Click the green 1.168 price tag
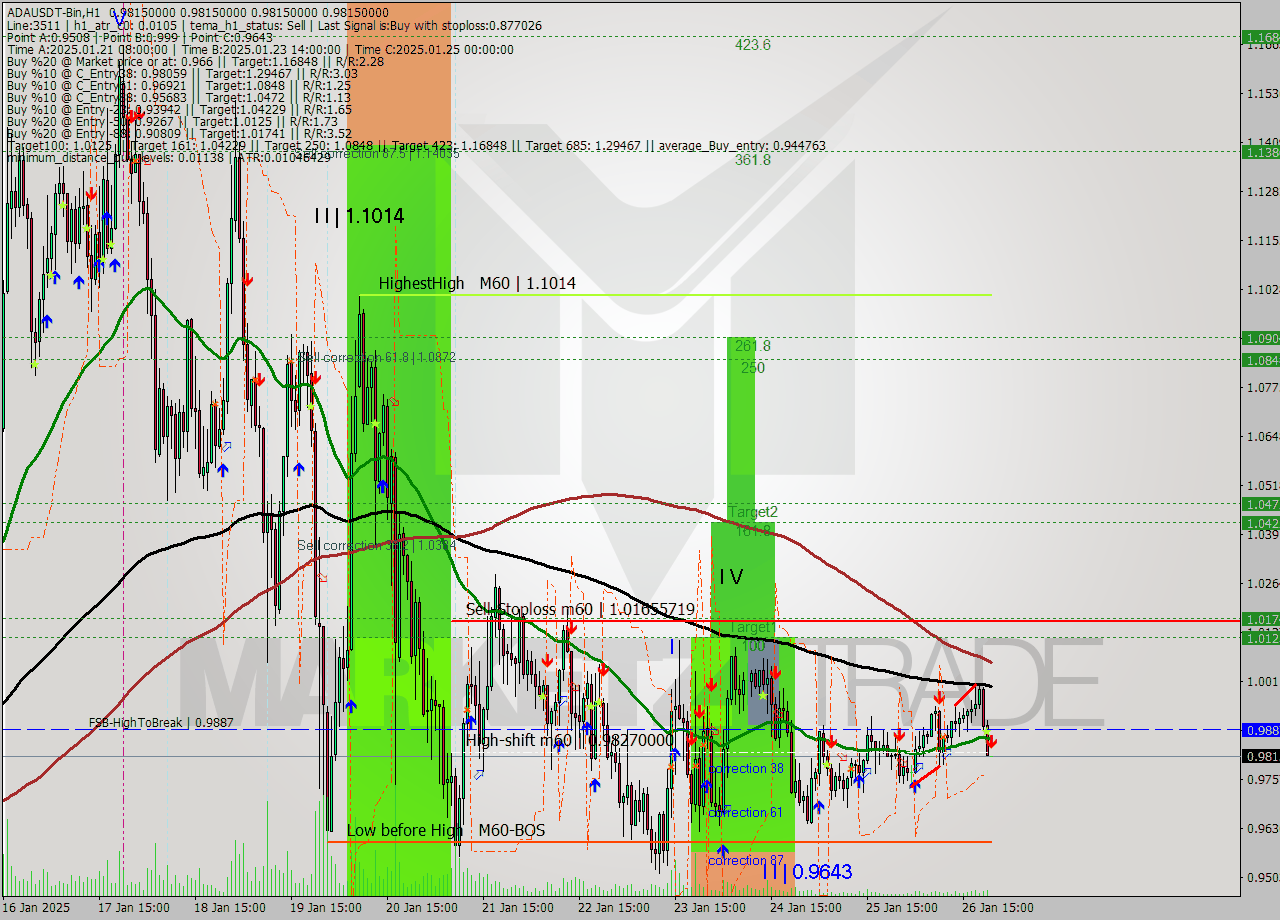The height and width of the screenshot is (920, 1280). 1260,37
